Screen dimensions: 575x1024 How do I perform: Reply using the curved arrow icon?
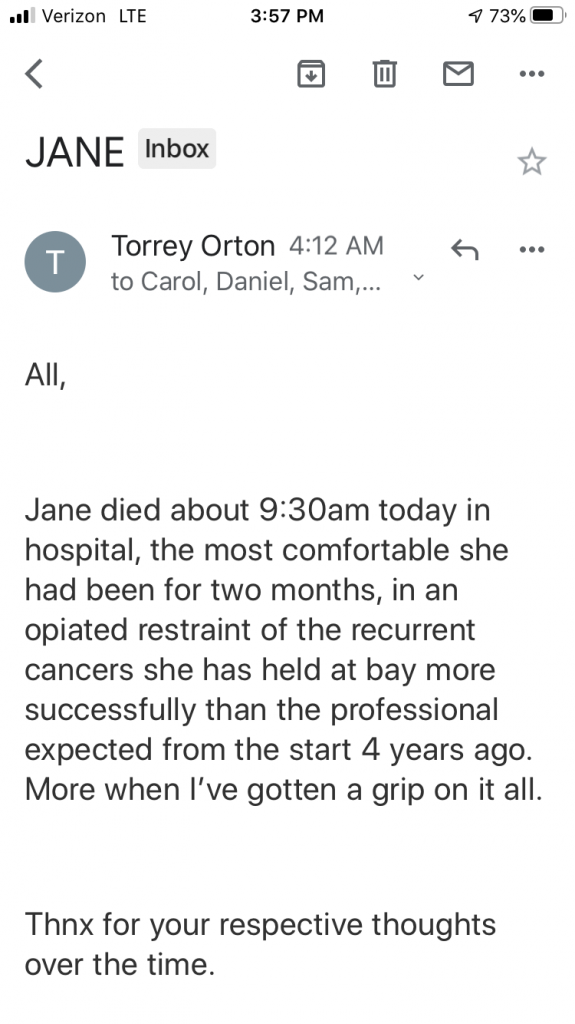465,249
